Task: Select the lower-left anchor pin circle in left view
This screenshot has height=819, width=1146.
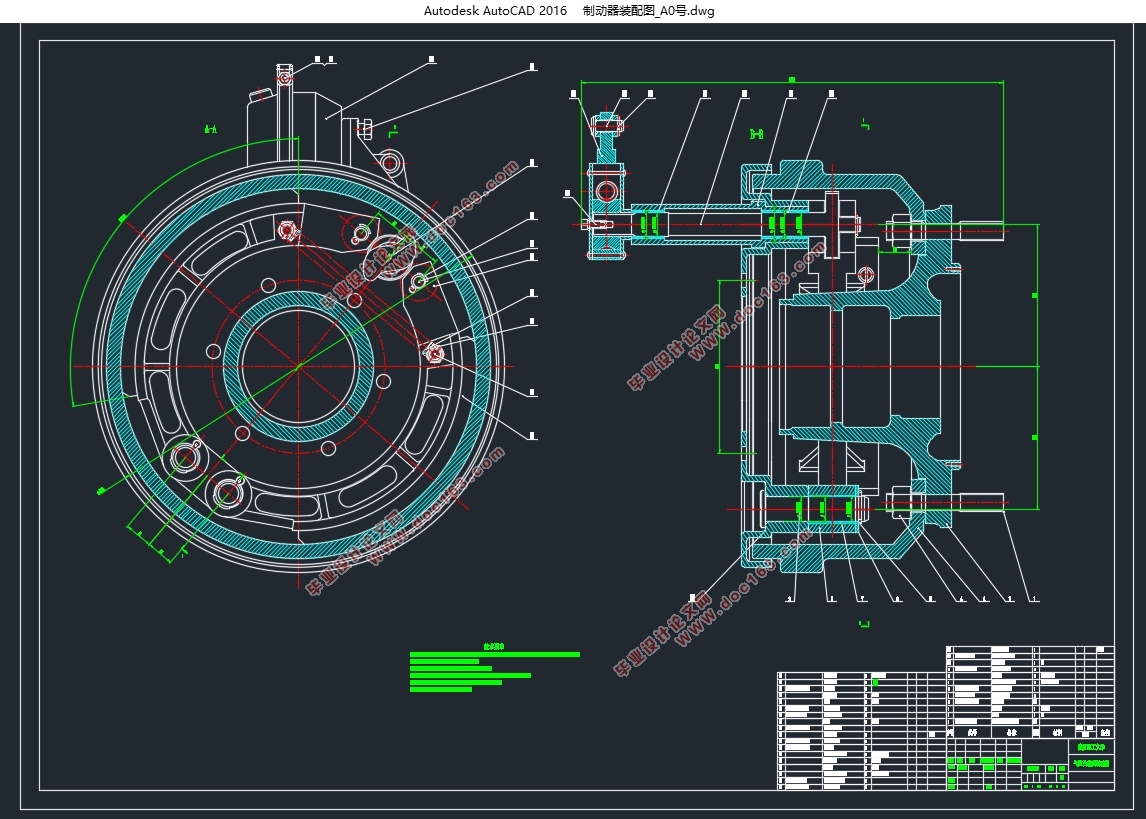Action: point(184,457)
